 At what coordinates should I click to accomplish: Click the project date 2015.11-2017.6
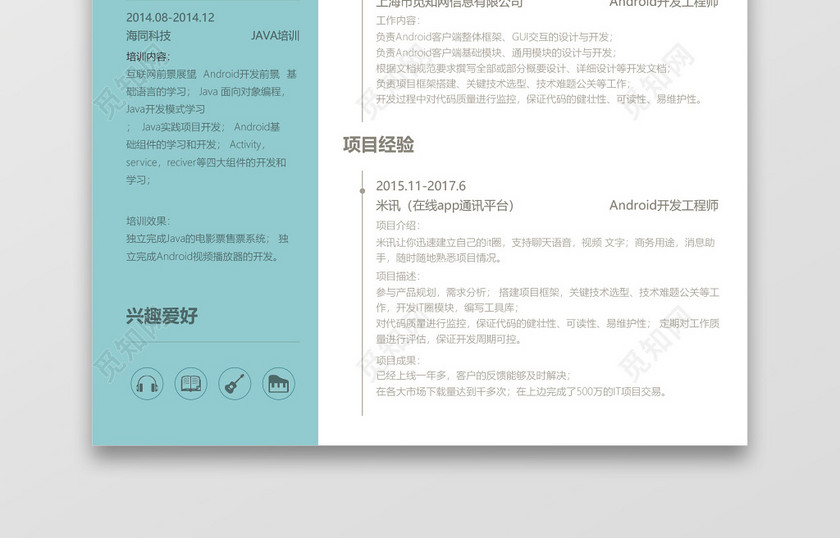pos(421,186)
